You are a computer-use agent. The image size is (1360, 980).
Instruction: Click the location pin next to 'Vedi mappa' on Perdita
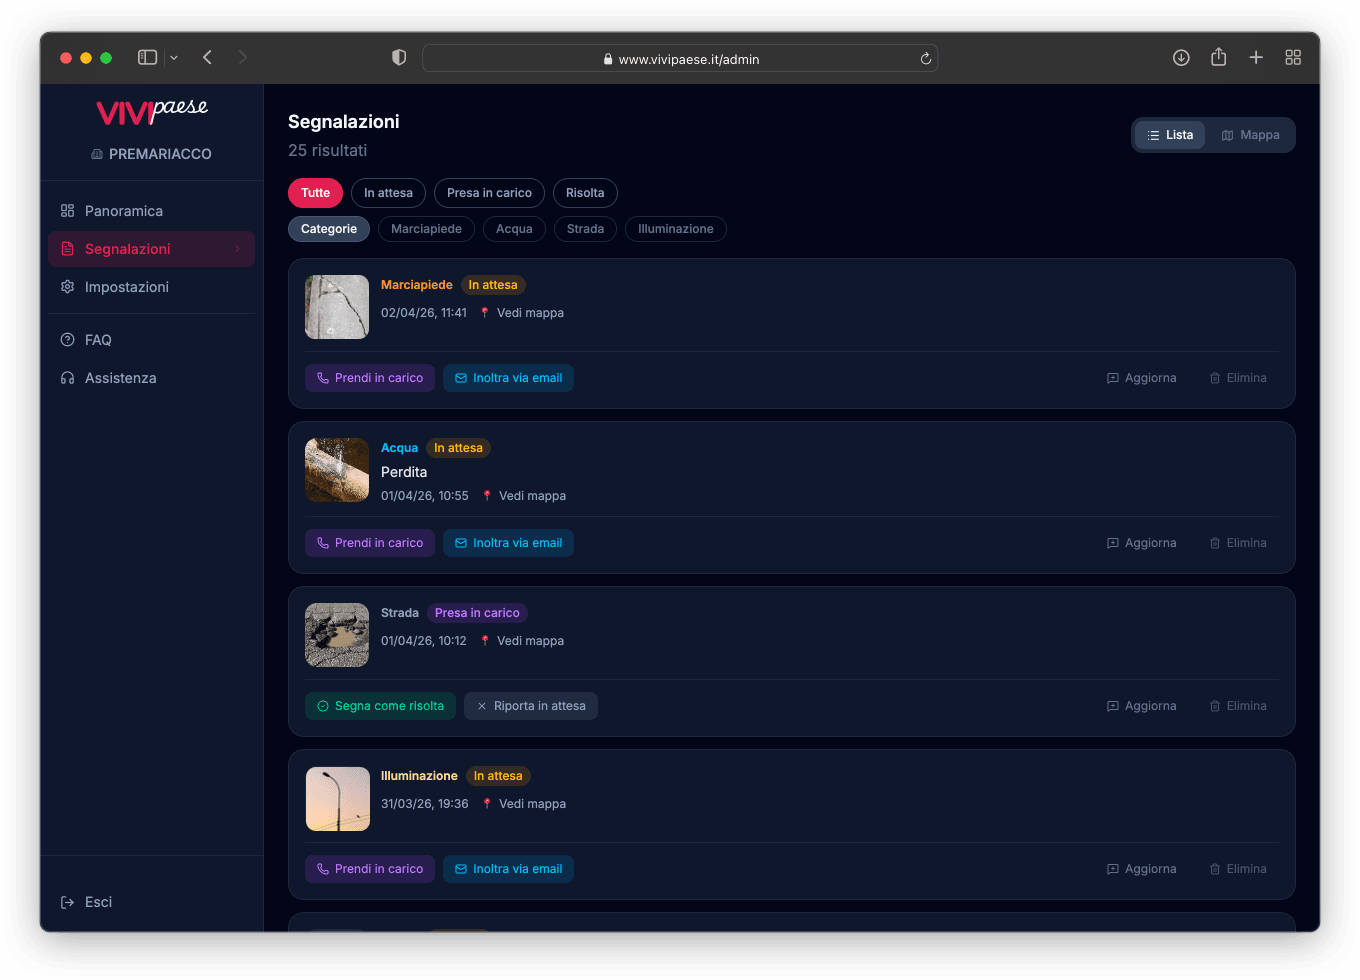(487, 495)
